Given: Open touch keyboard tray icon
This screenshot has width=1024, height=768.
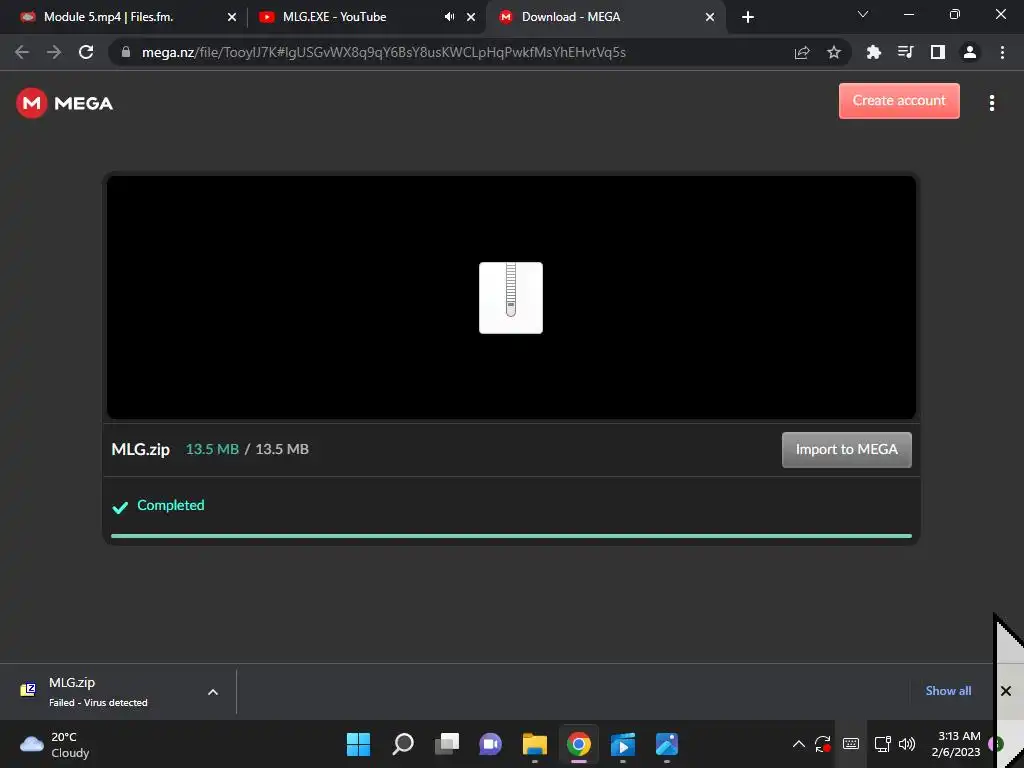Looking at the screenshot, I should point(851,744).
